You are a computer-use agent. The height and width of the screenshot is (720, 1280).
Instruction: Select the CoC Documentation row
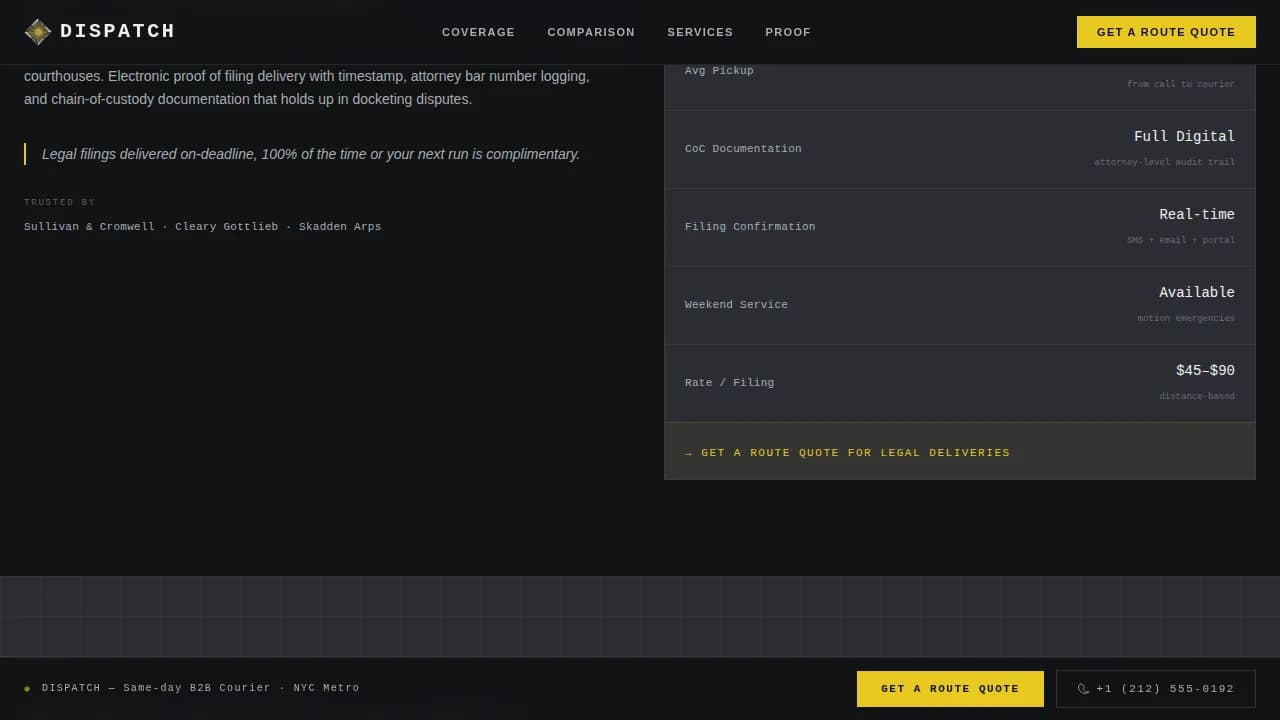pyautogui.click(x=959, y=149)
